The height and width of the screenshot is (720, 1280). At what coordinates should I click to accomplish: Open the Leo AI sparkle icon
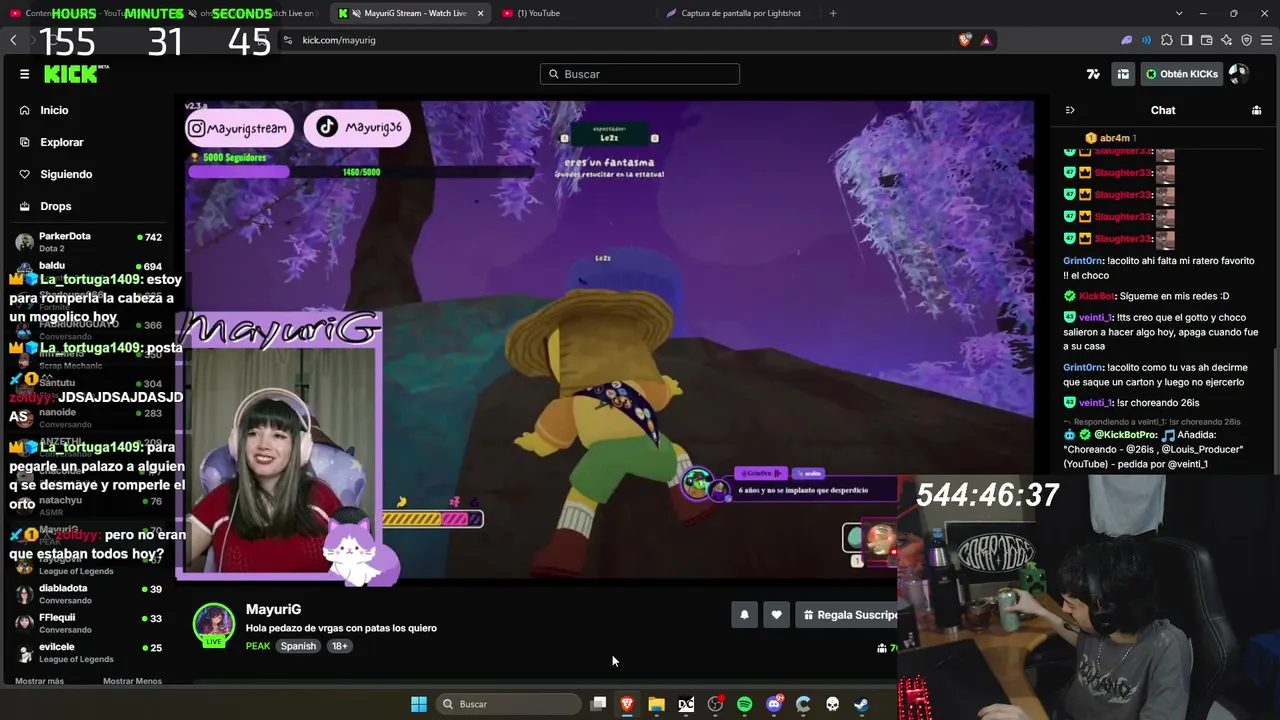1226,40
